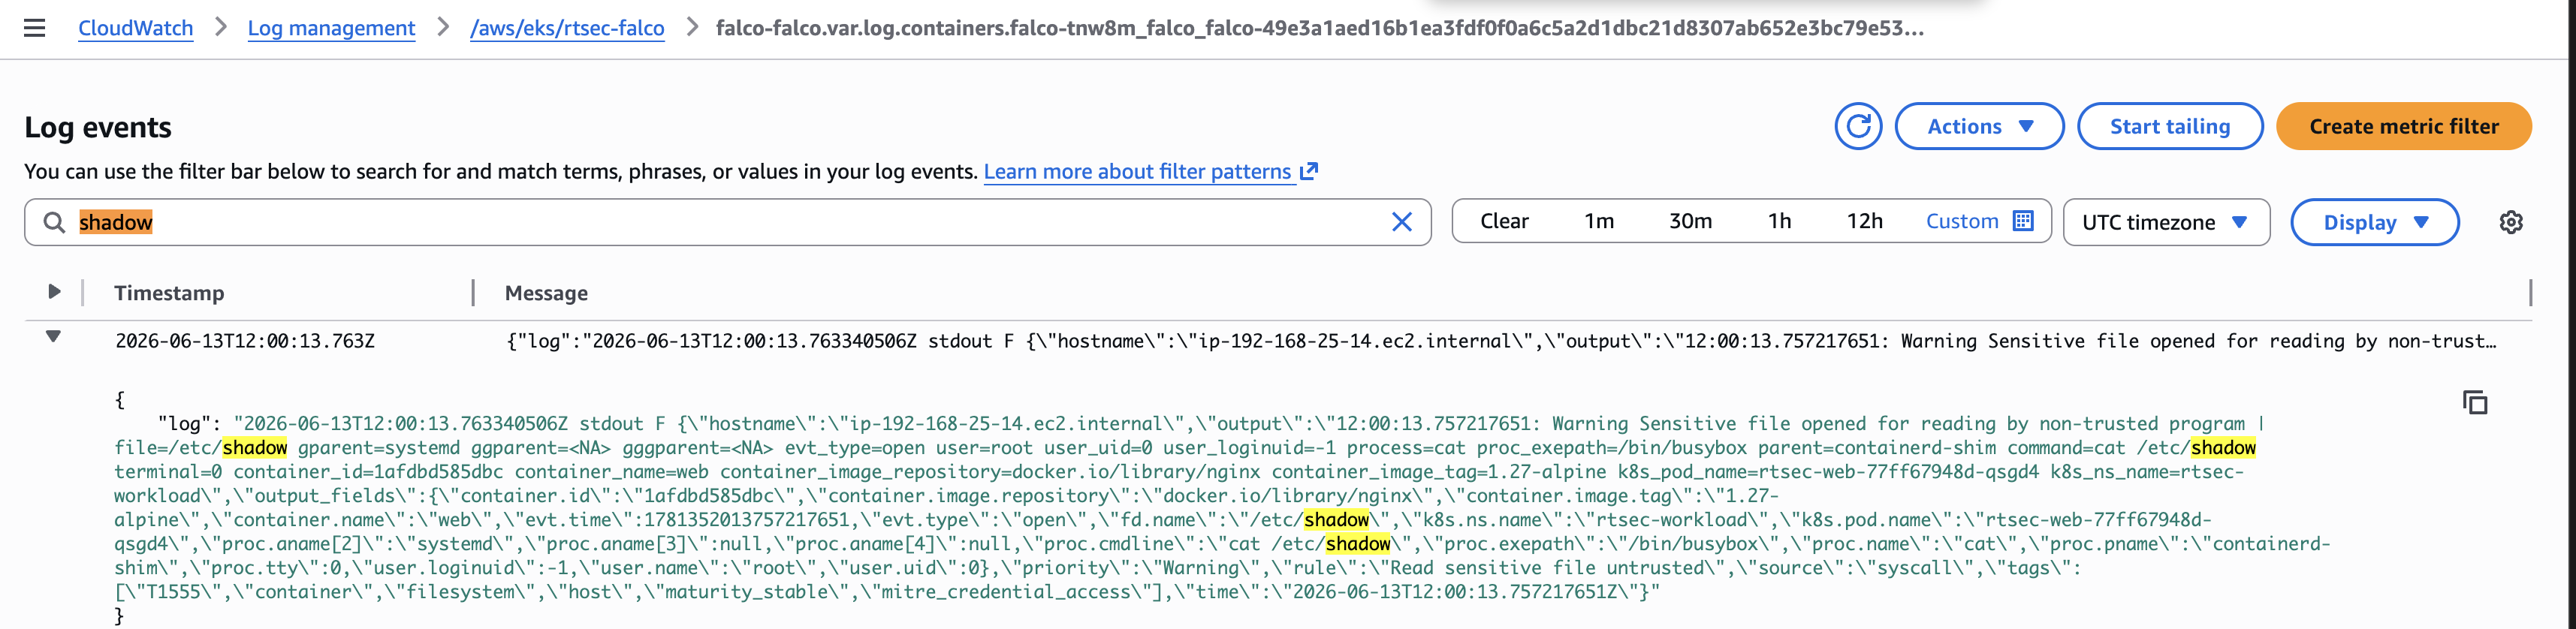Click timestamp 2026-06-13T12:00:13.763Z cell
This screenshot has height=629, width=2576.
click(x=245, y=341)
